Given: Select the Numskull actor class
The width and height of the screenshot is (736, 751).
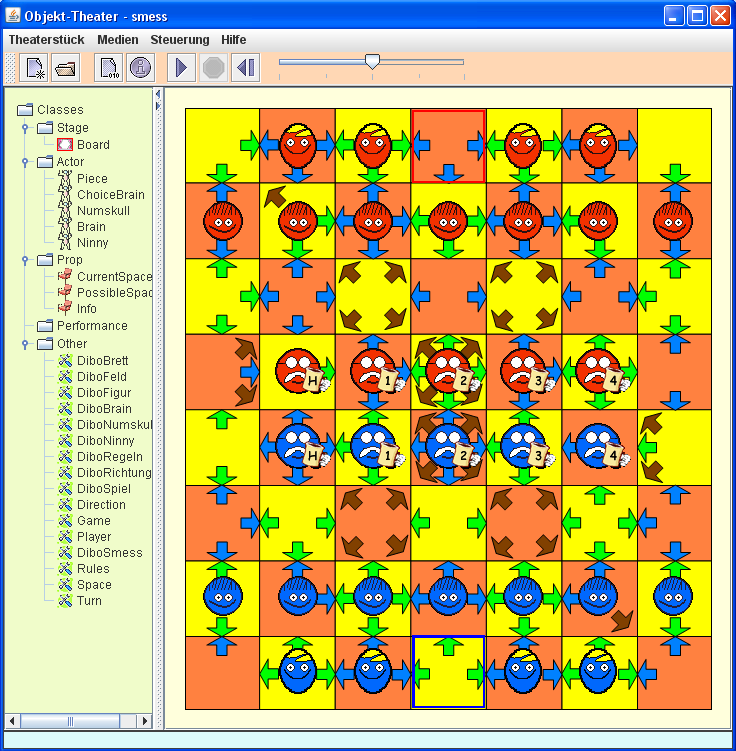Looking at the screenshot, I should coord(103,211).
